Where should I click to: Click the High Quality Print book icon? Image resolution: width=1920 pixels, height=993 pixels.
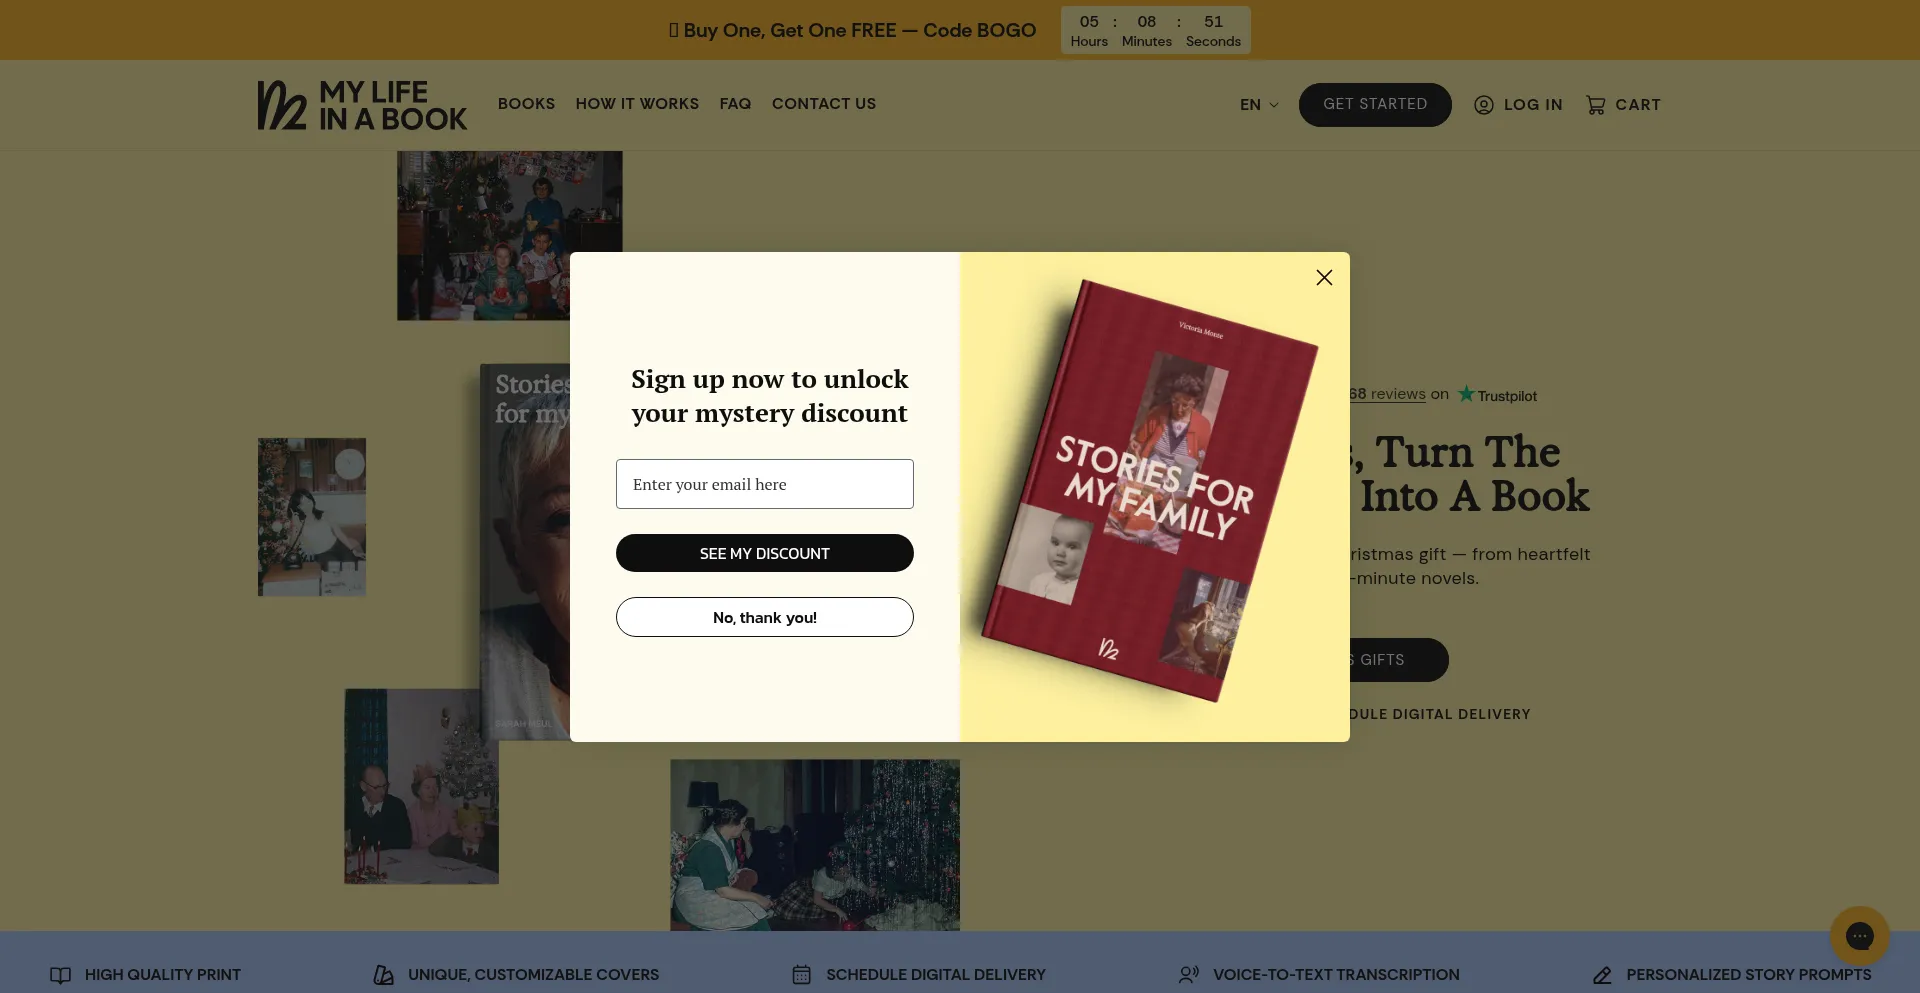point(61,975)
